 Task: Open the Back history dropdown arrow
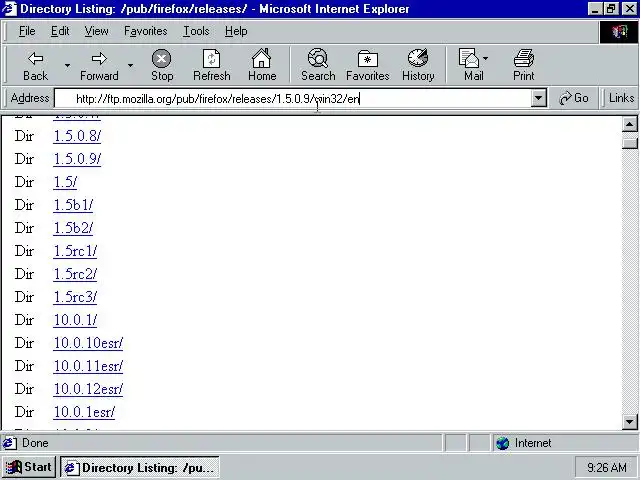coord(67,65)
